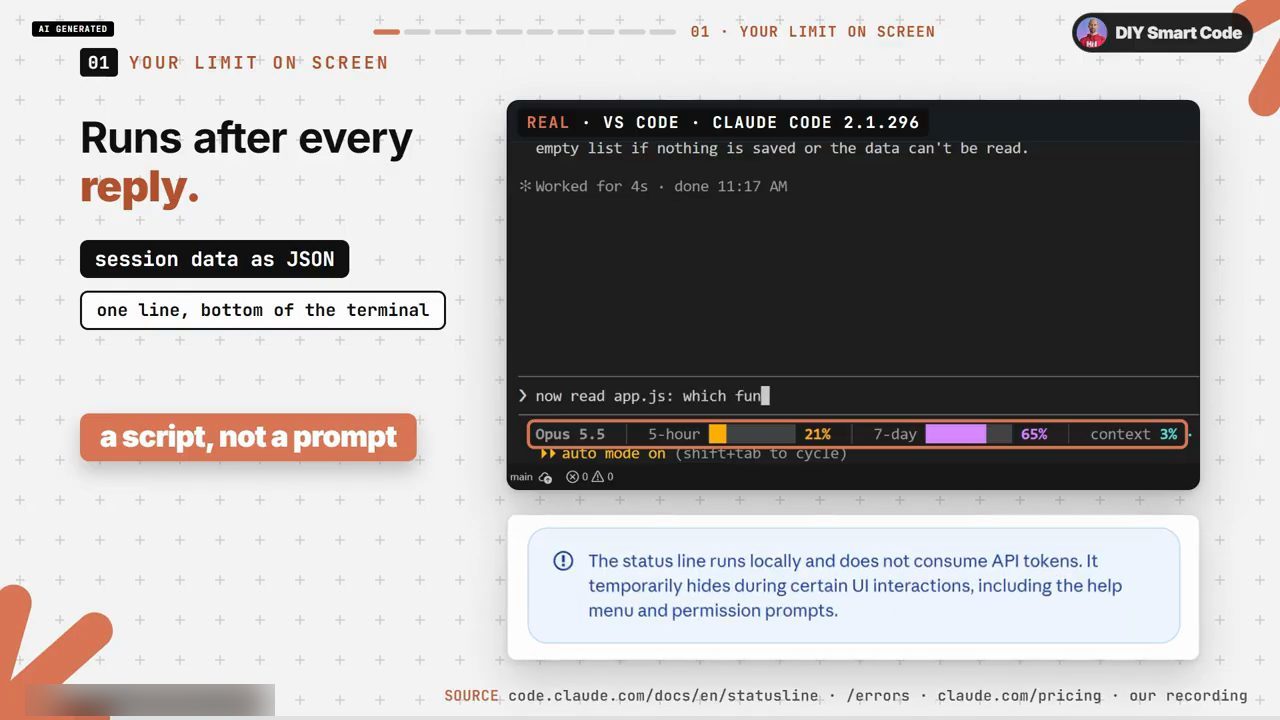Click the status line note paragraph

click(x=855, y=586)
